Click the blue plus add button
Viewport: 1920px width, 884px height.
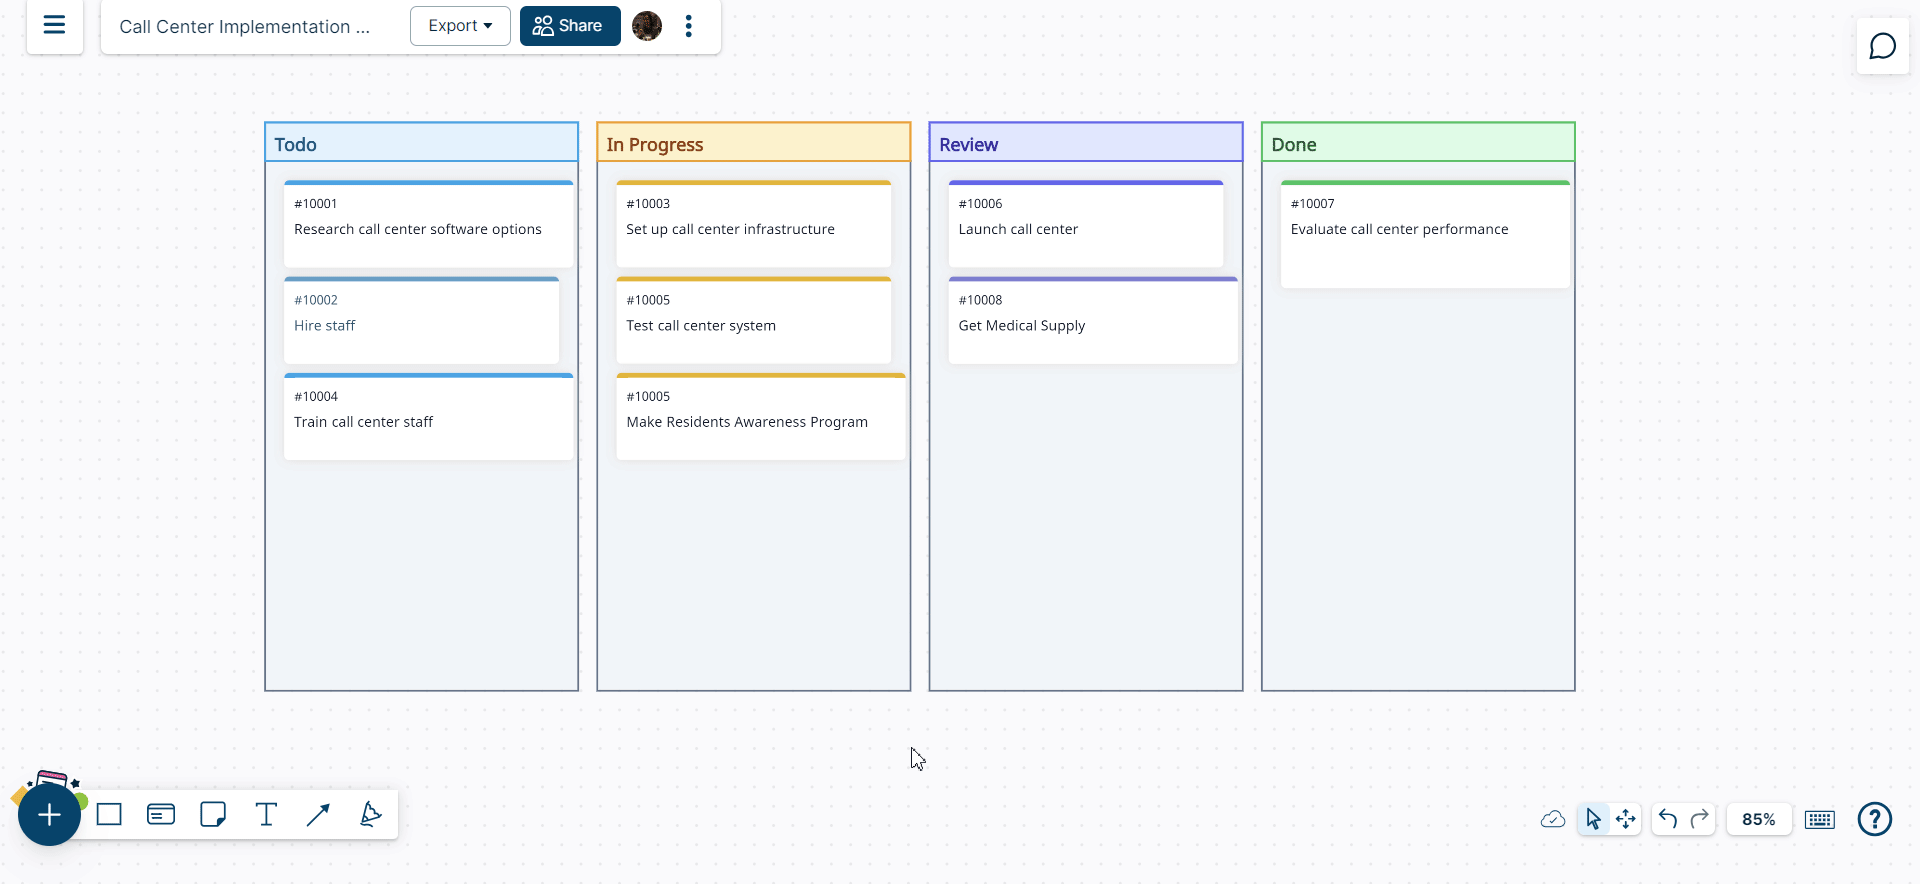click(49, 815)
